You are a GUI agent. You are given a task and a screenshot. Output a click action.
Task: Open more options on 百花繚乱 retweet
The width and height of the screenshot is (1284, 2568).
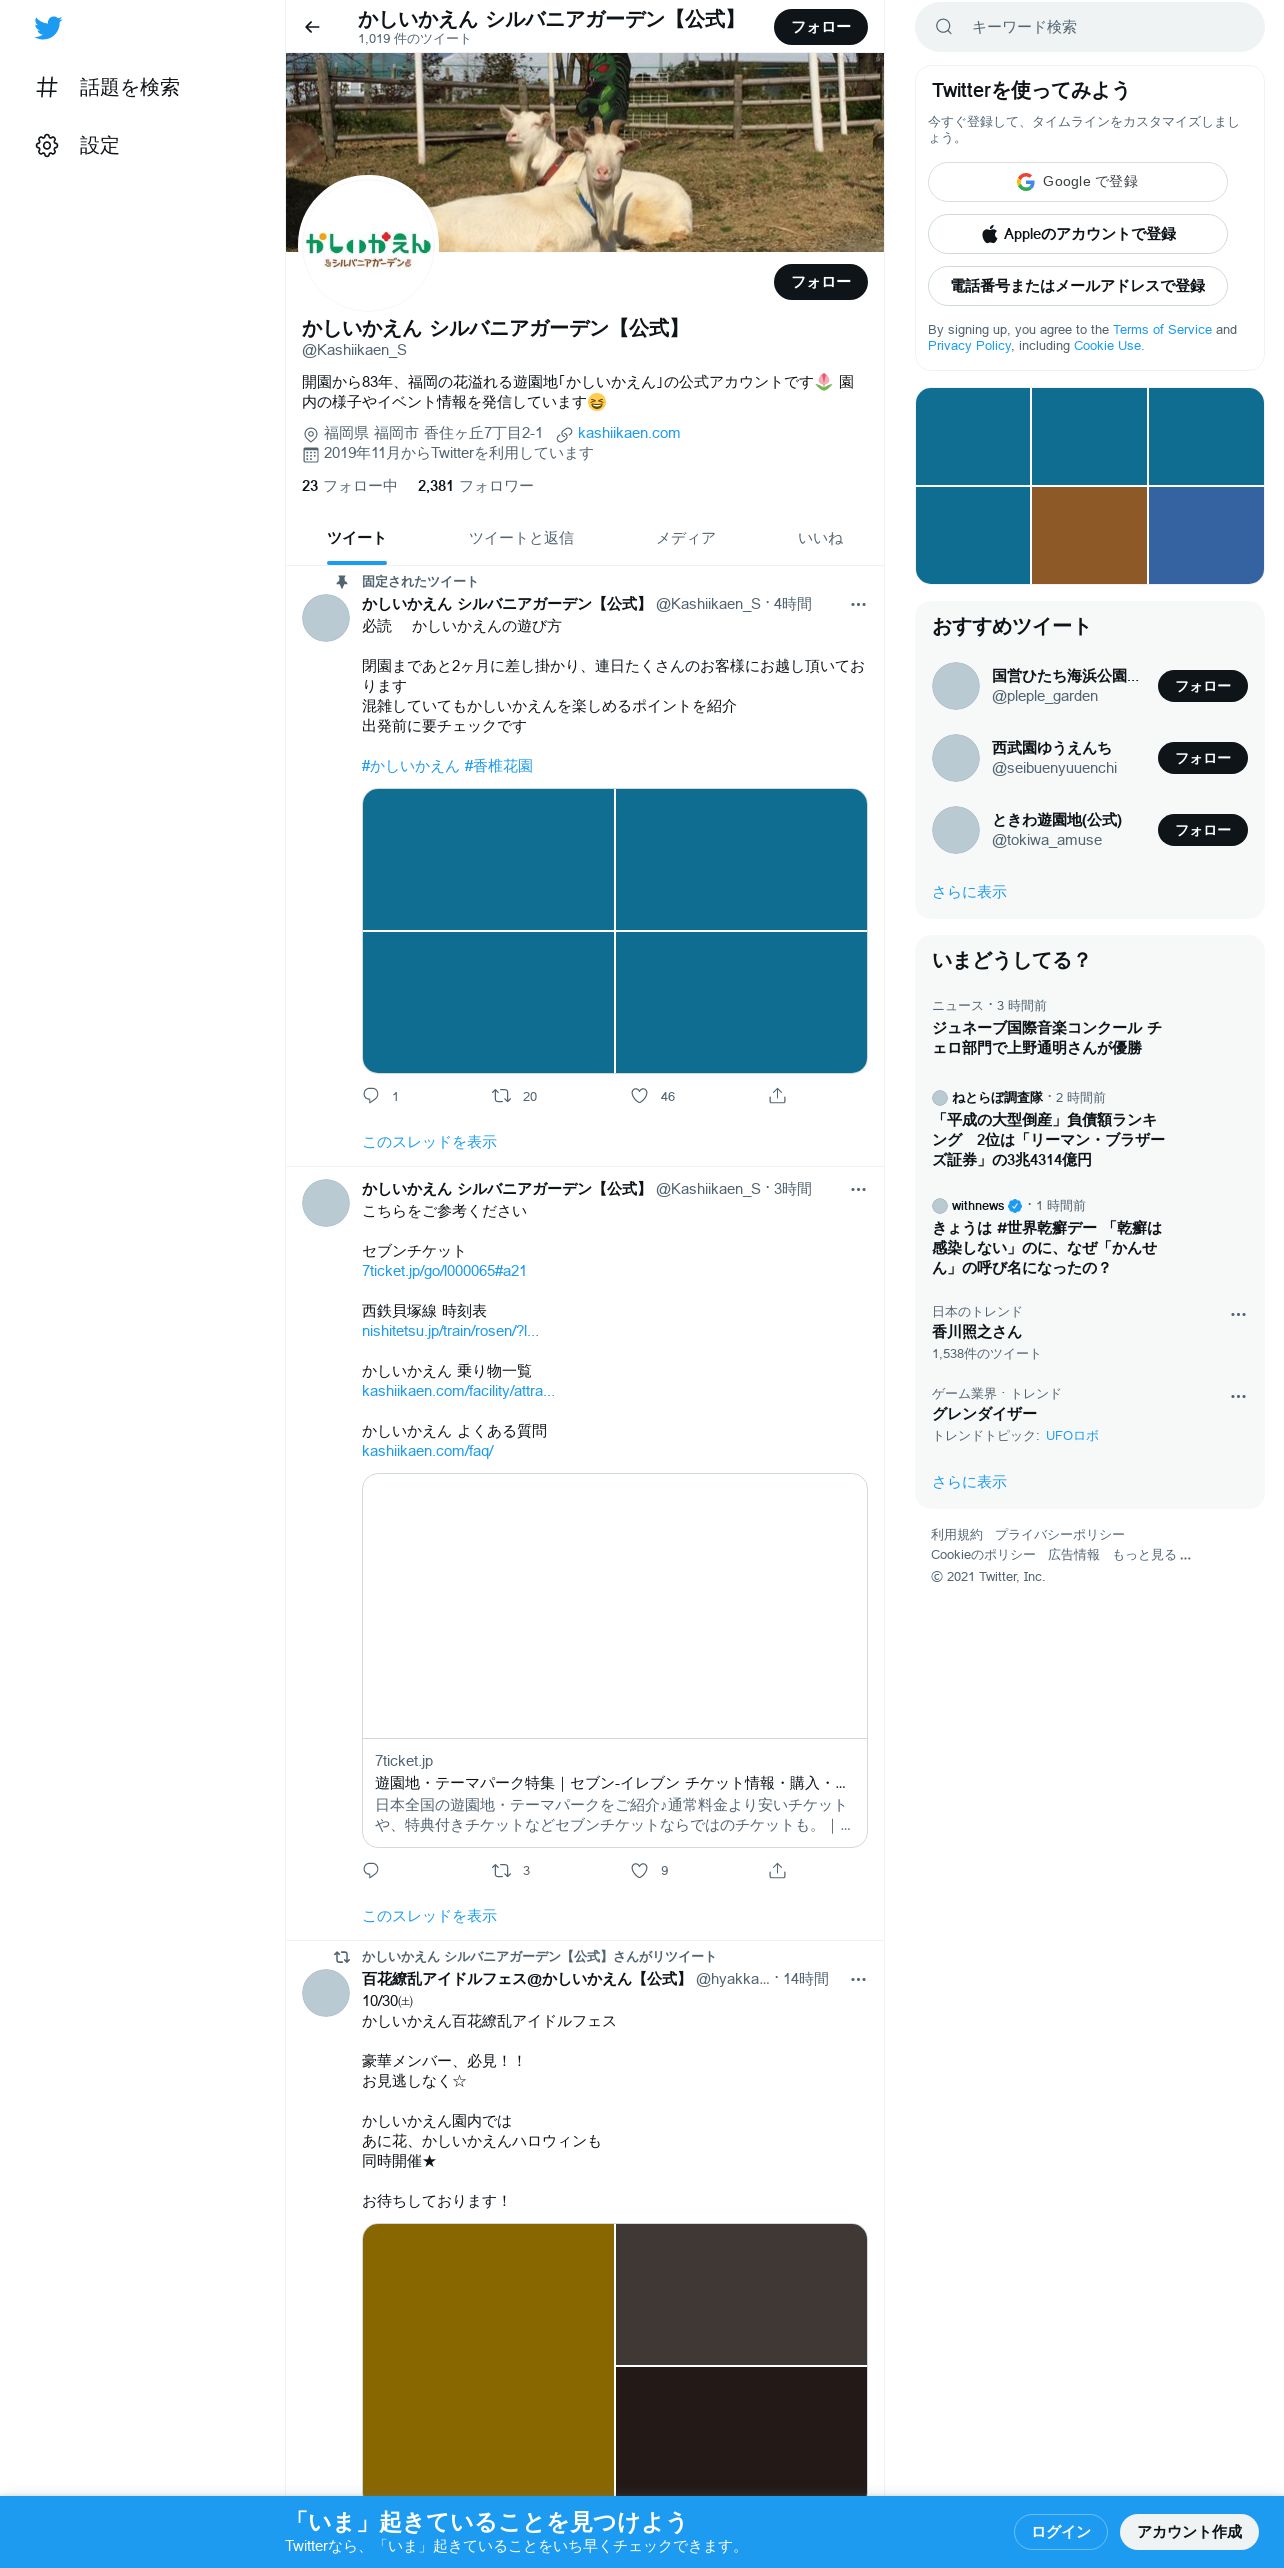coord(858,1979)
